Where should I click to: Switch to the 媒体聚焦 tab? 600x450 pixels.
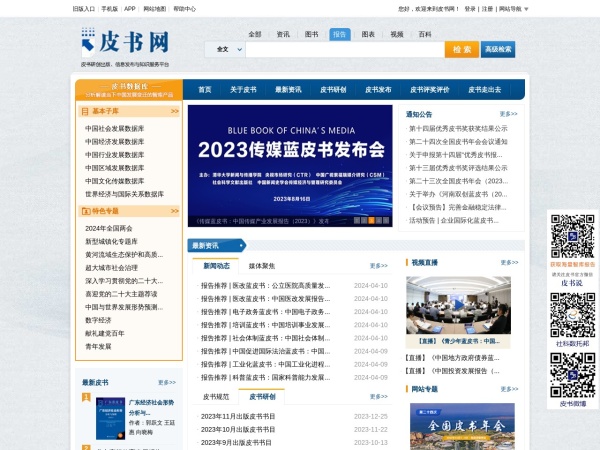pyautogui.click(x=262, y=266)
